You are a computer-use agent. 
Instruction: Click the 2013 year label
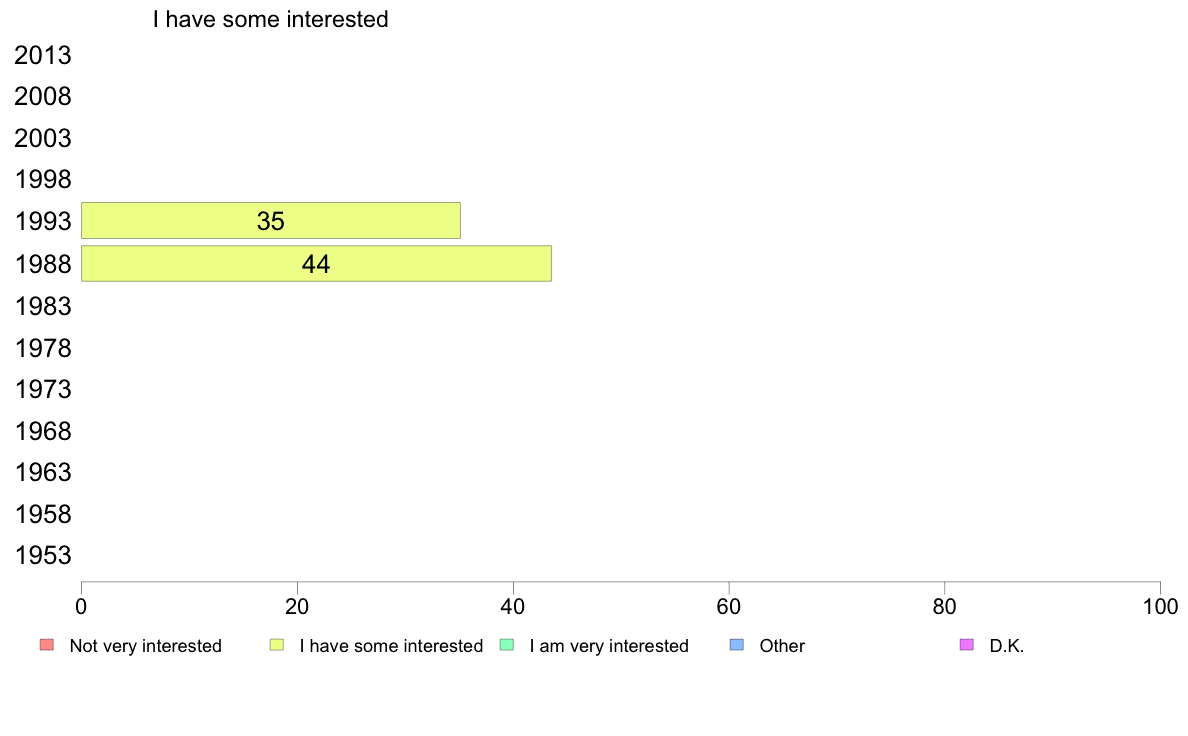42,55
